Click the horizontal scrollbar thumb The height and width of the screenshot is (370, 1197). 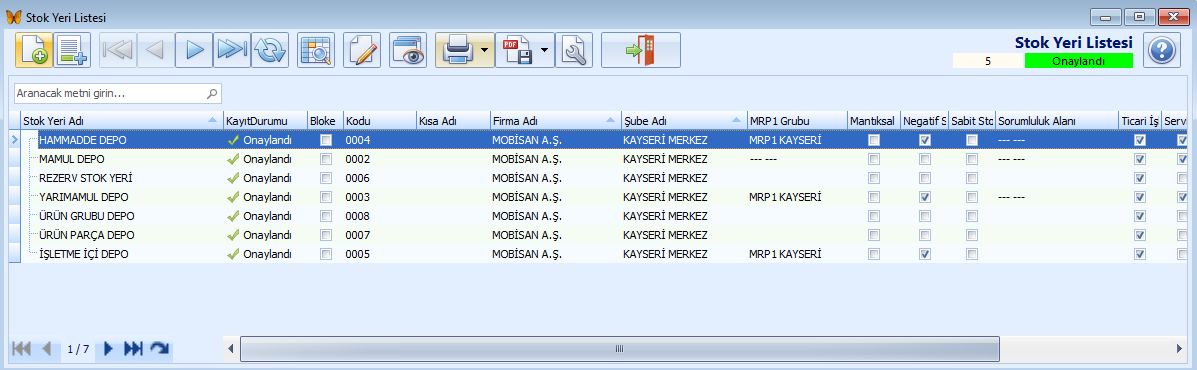620,349
